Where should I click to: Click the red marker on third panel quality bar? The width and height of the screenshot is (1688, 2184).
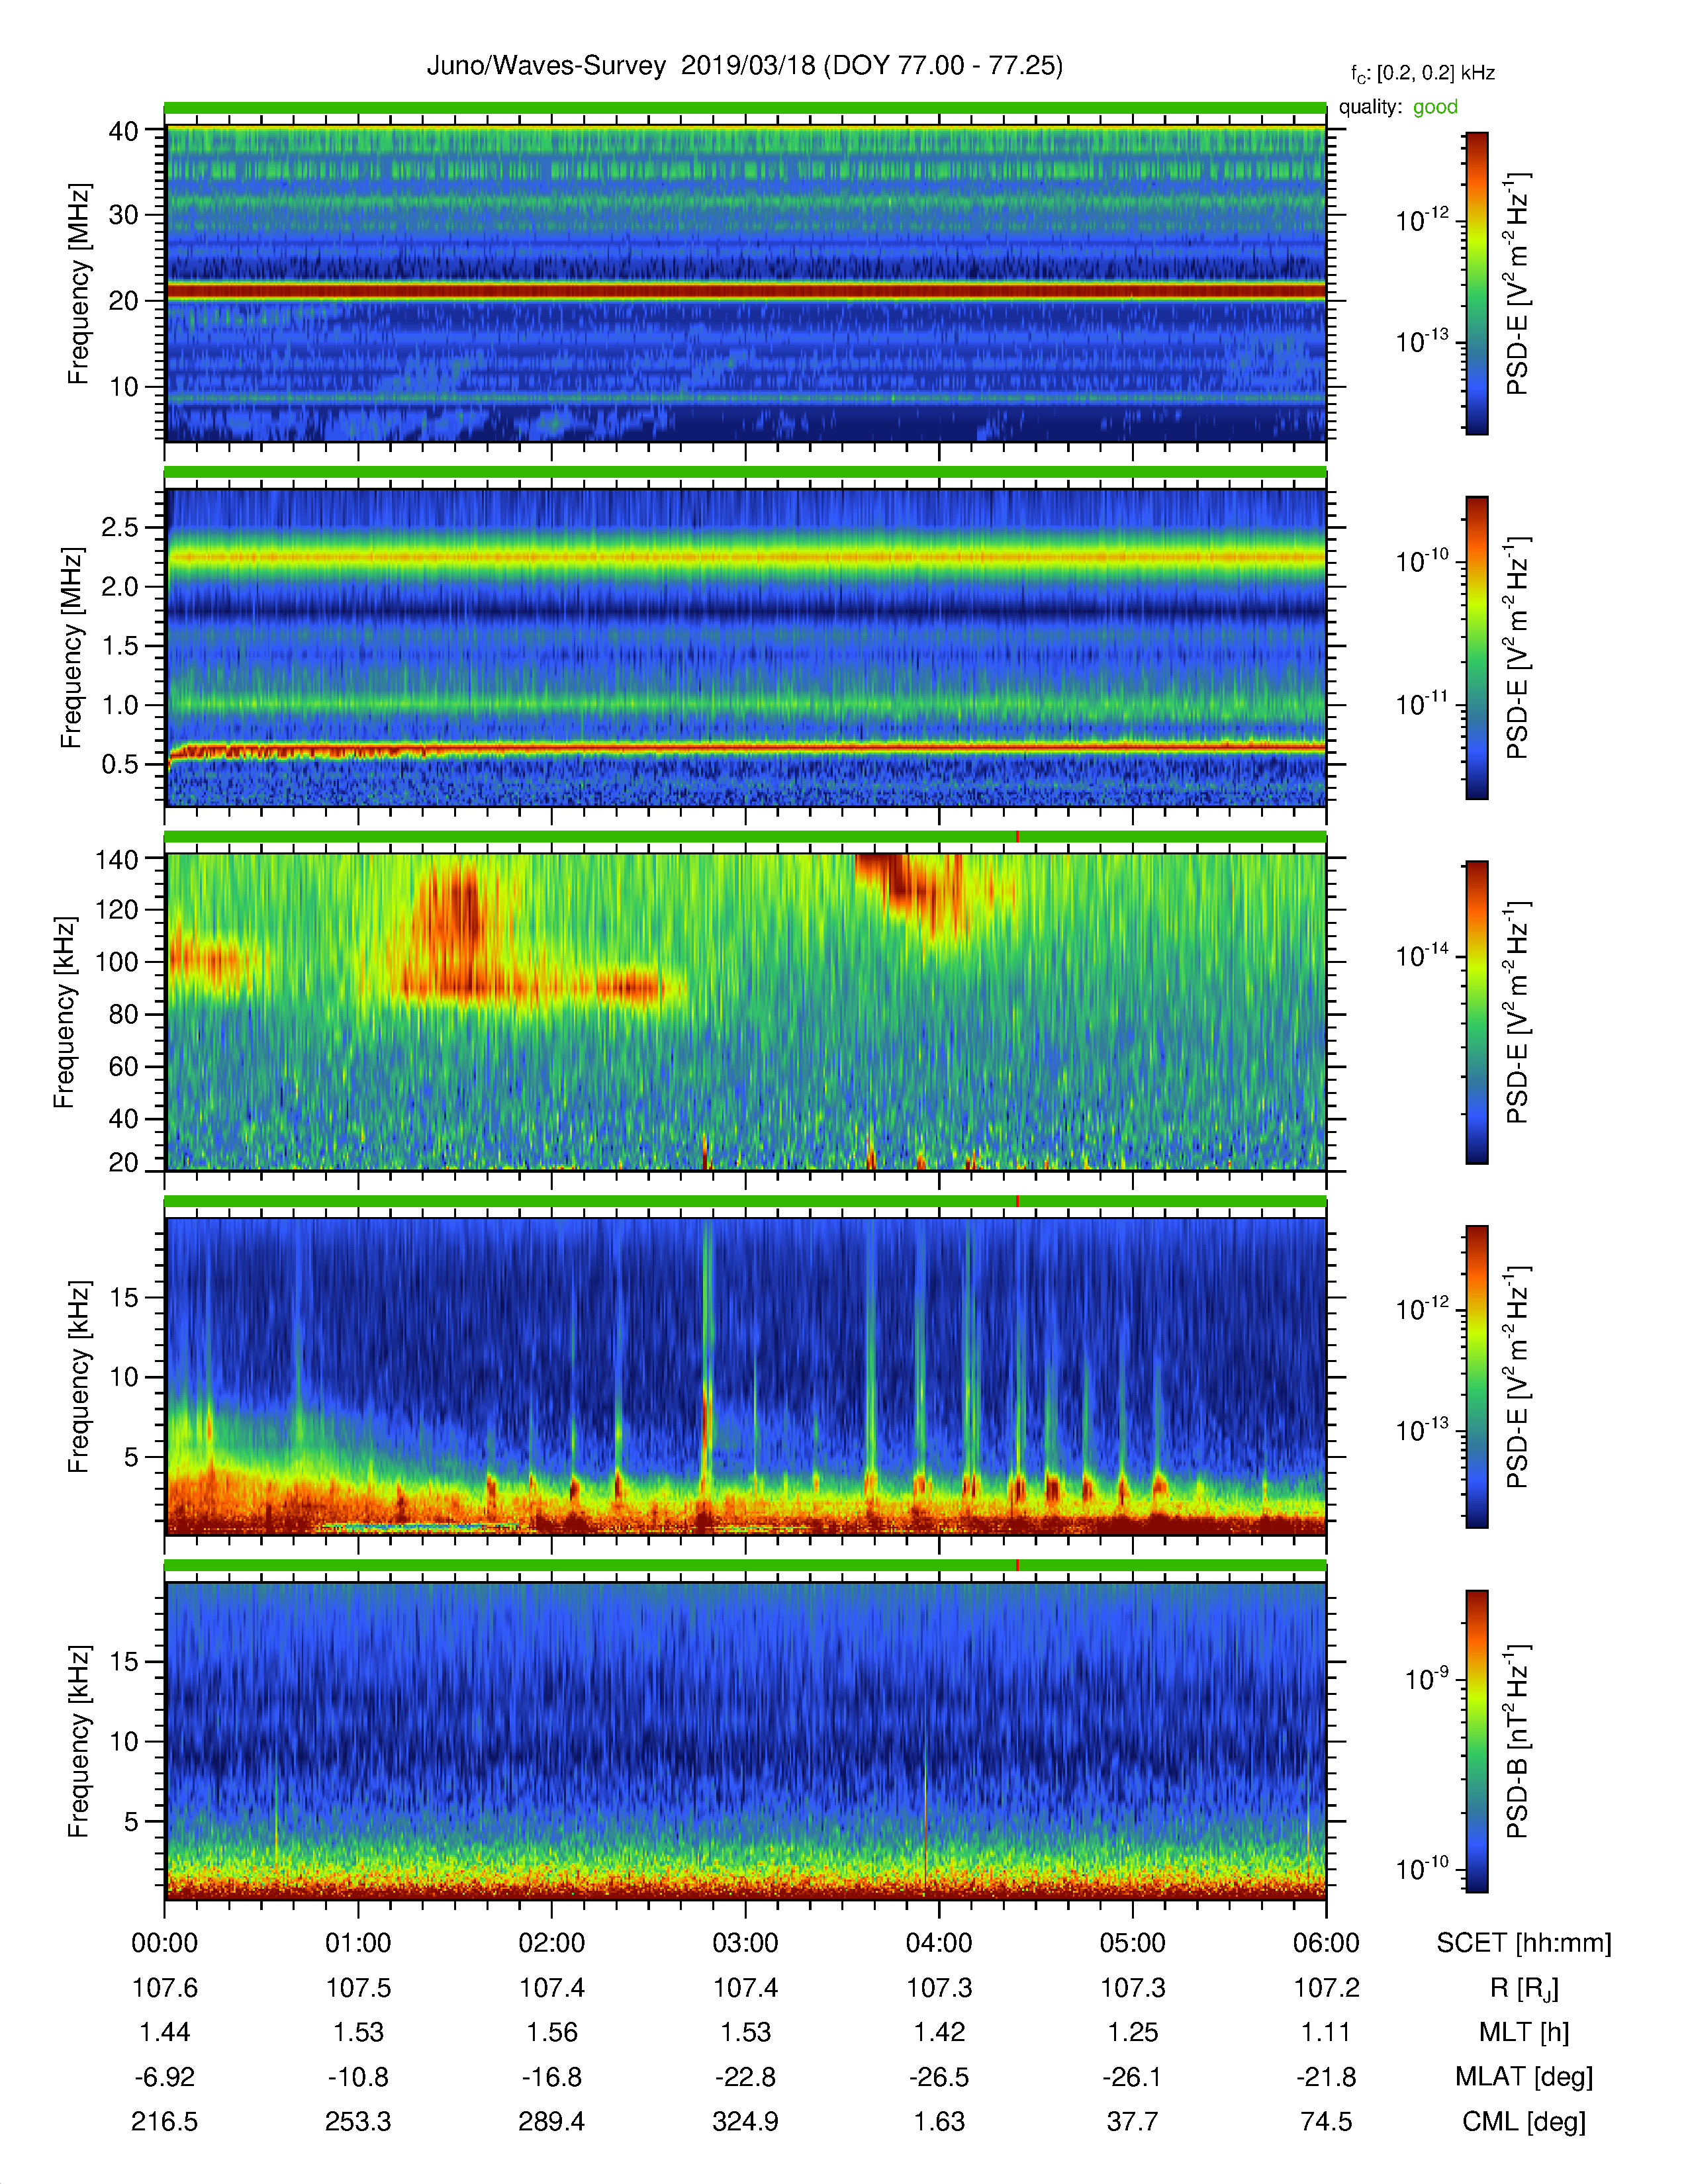(x=1017, y=836)
